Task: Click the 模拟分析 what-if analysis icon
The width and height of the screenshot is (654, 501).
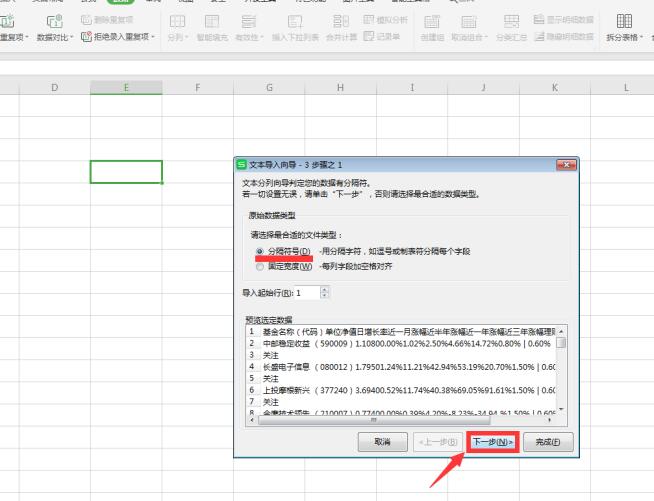Action: pyautogui.click(x=368, y=19)
